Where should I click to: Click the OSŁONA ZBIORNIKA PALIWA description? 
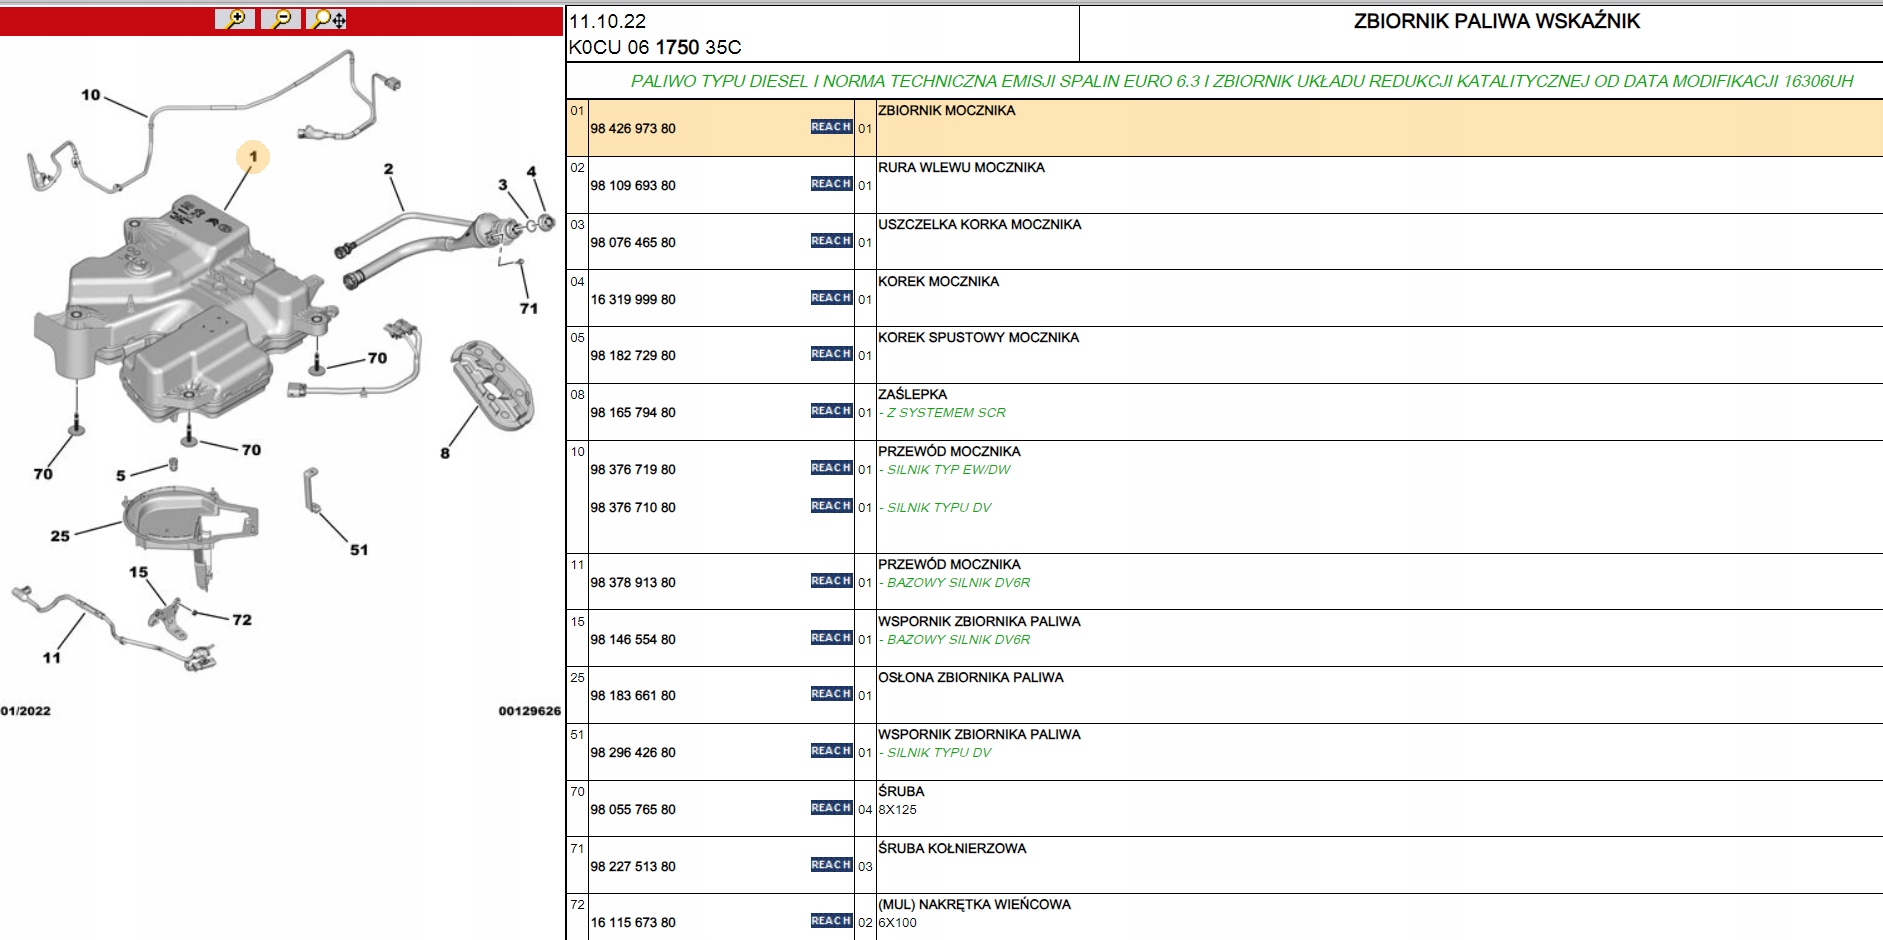971,678
